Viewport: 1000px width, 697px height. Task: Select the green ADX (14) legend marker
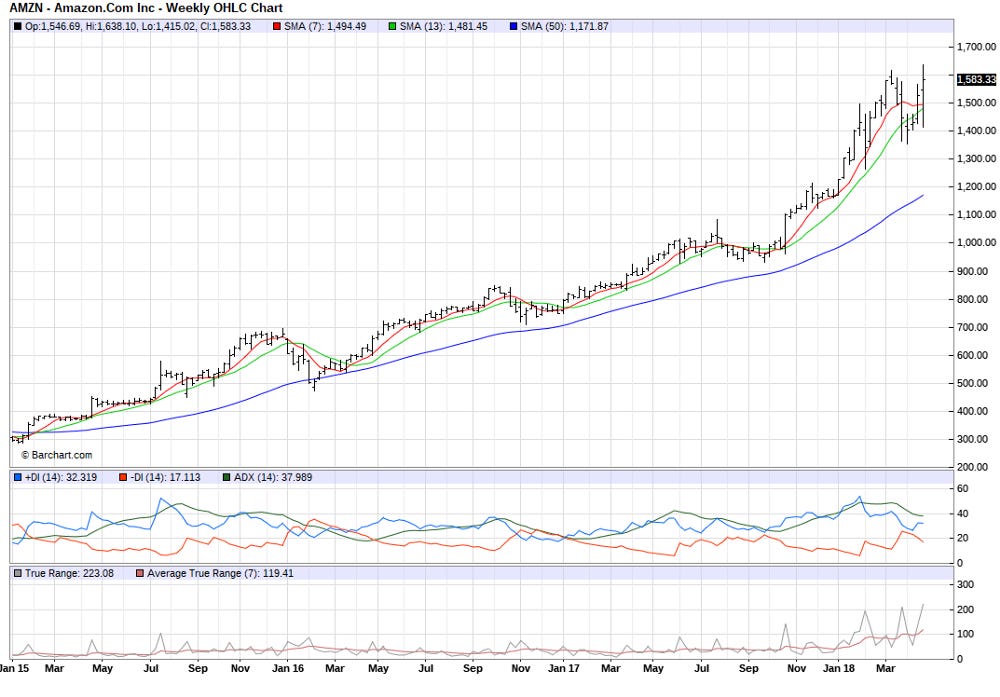click(226, 477)
